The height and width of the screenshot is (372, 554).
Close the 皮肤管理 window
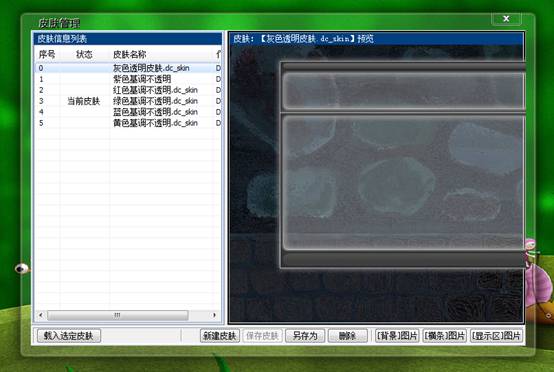[506, 19]
